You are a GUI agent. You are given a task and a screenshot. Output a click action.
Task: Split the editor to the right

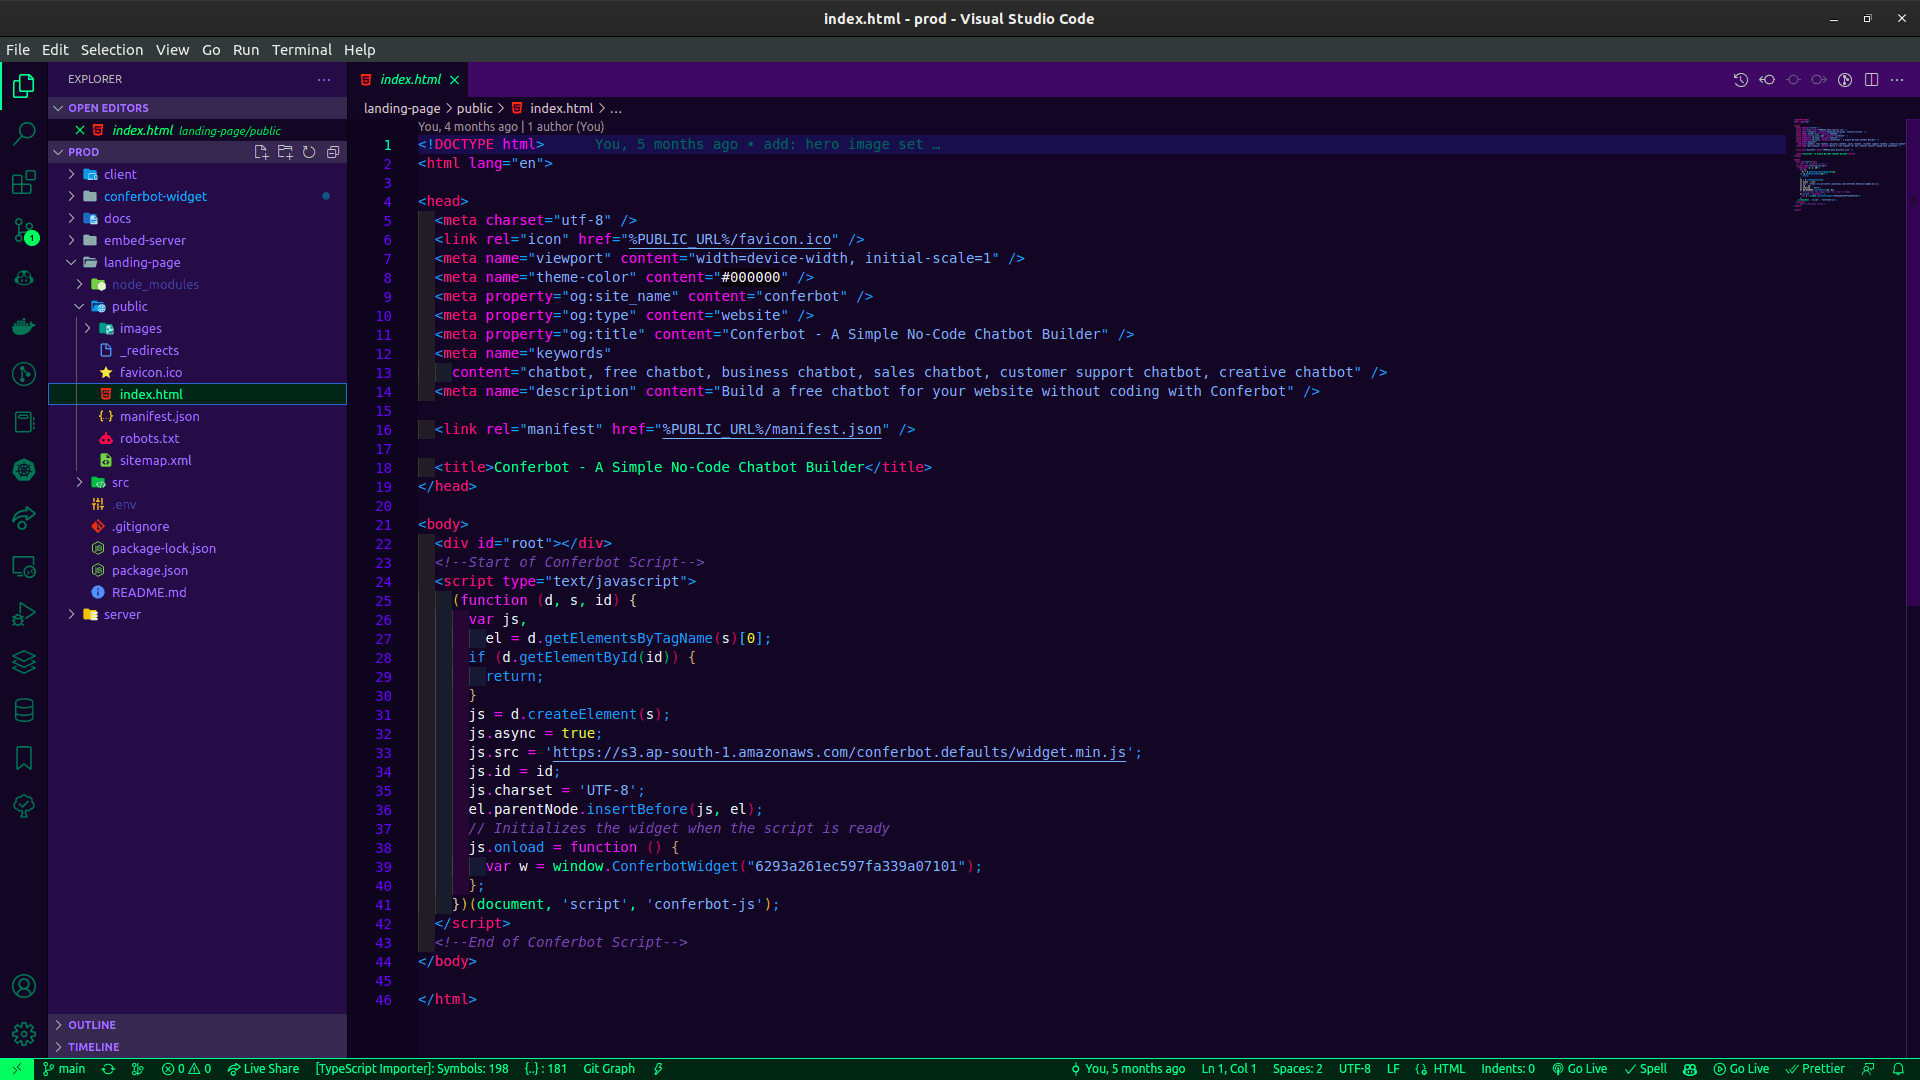[x=1871, y=80]
